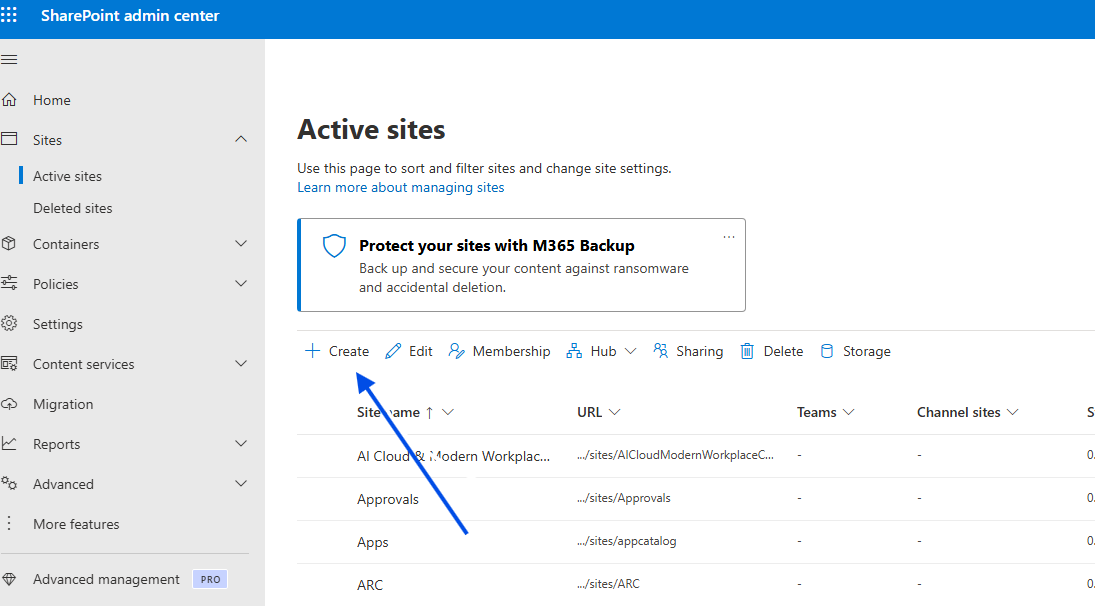Click the M365 Backup shield icon
This screenshot has height=606, width=1095.
point(334,246)
